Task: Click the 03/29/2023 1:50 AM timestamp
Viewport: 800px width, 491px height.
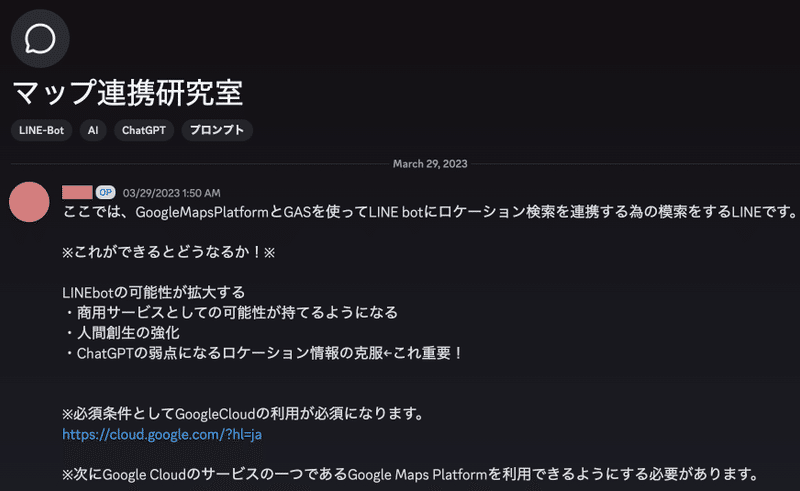Action: point(171,193)
